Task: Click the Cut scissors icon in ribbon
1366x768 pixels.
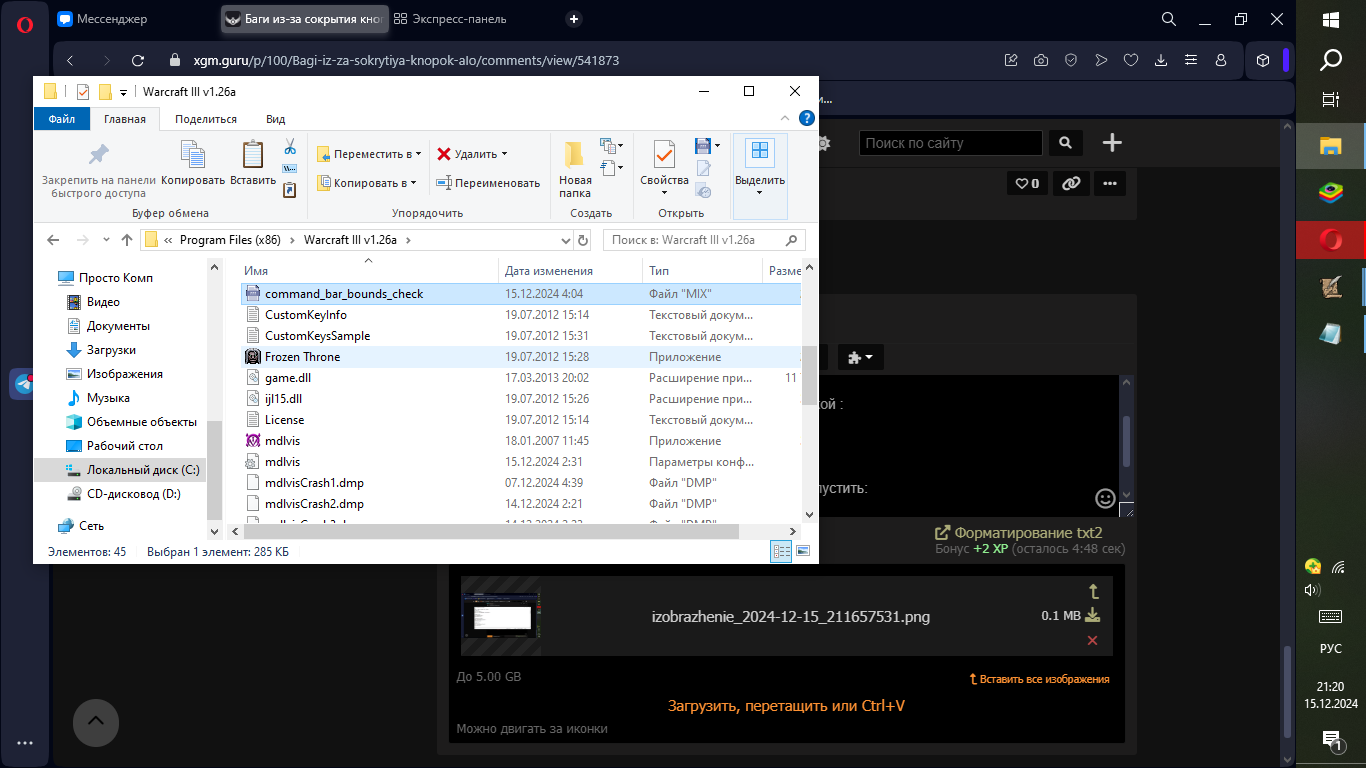Action: 290,147
